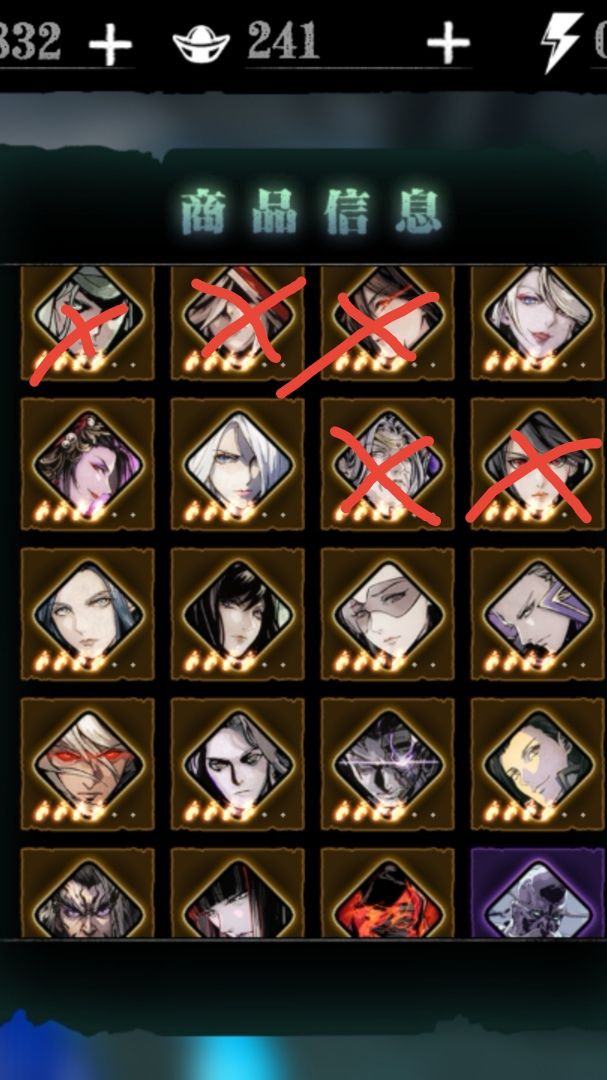Screen dimensions: 607x1080
Task: Select the wild-haired bearded old man portrait
Action: click(x=88, y=893)
